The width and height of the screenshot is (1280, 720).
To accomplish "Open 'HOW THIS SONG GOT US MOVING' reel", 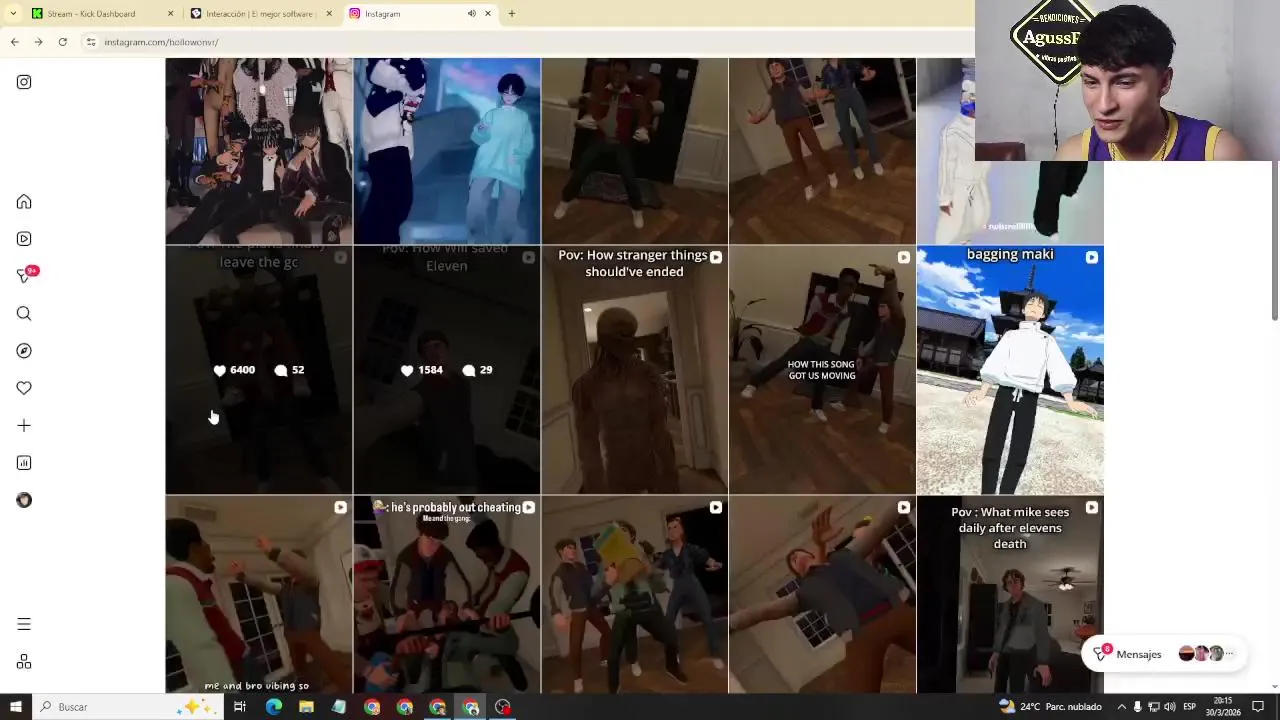I will pos(822,370).
